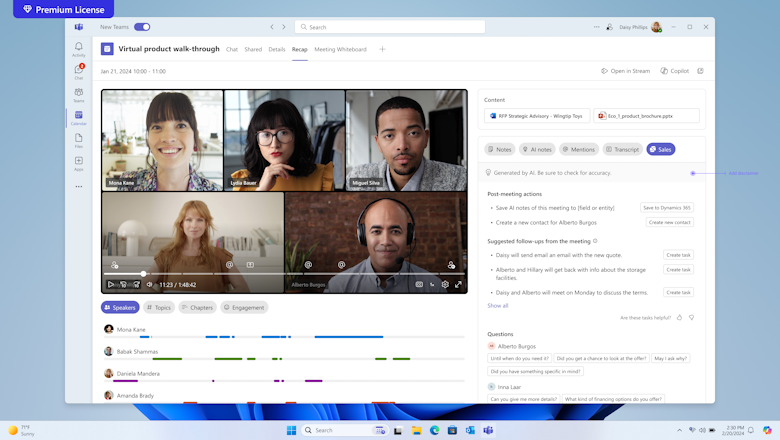The width and height of the screenshot is (780, 440).
Task: Expand the list with Show all
Action: coord(498,305)
